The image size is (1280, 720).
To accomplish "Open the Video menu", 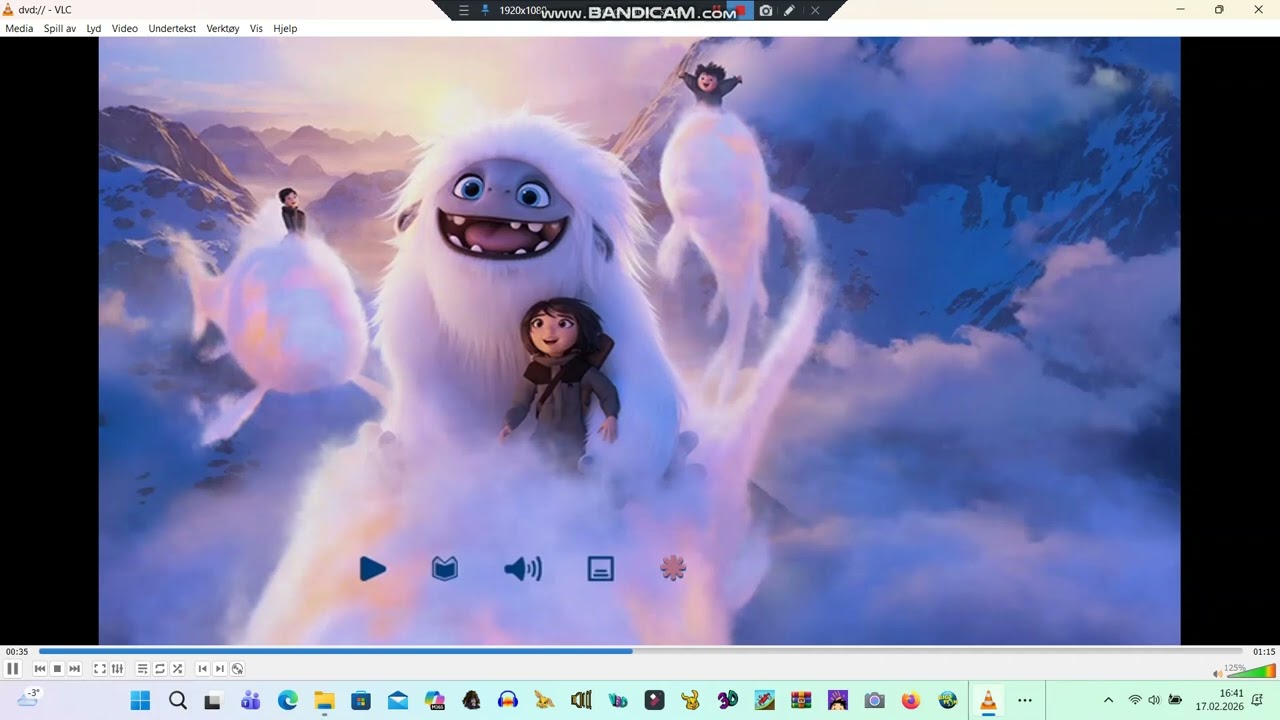I will point(125,28).
